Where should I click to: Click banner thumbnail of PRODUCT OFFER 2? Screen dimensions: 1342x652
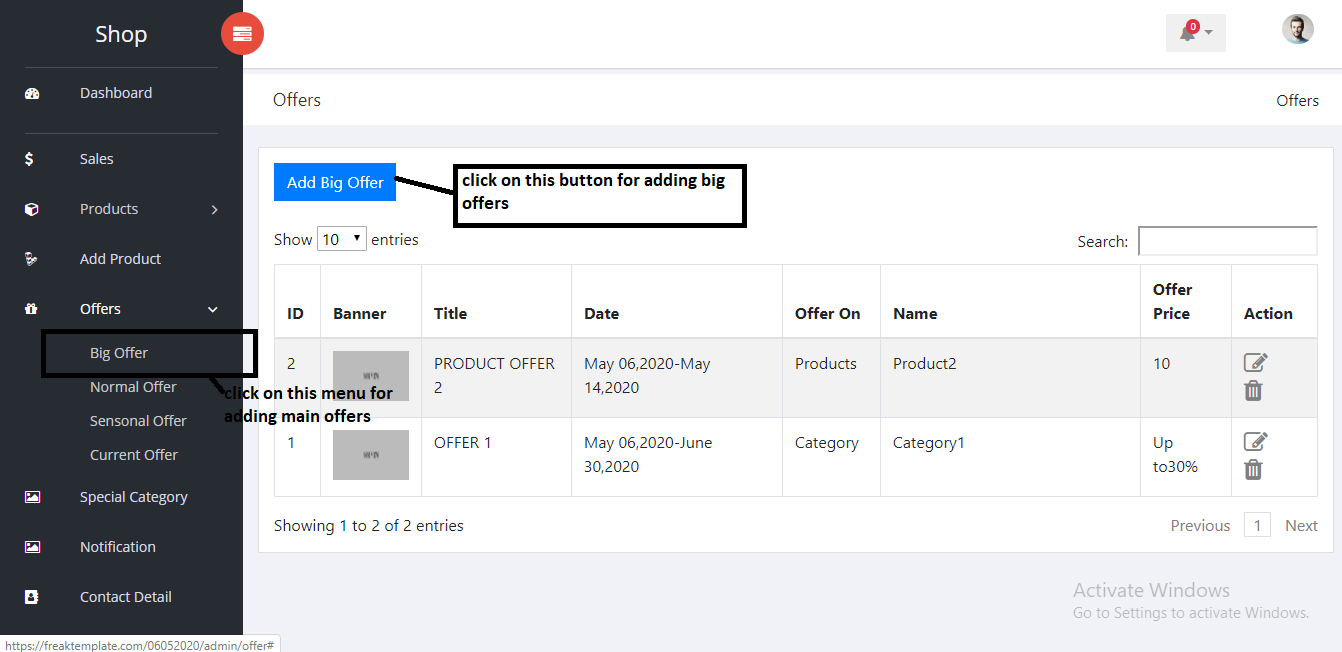(x=371, y=374)
